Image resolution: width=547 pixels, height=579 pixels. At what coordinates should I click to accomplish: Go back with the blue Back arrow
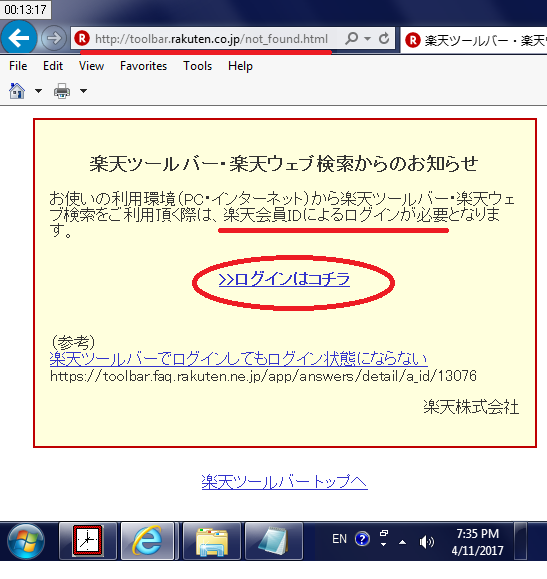19,37
